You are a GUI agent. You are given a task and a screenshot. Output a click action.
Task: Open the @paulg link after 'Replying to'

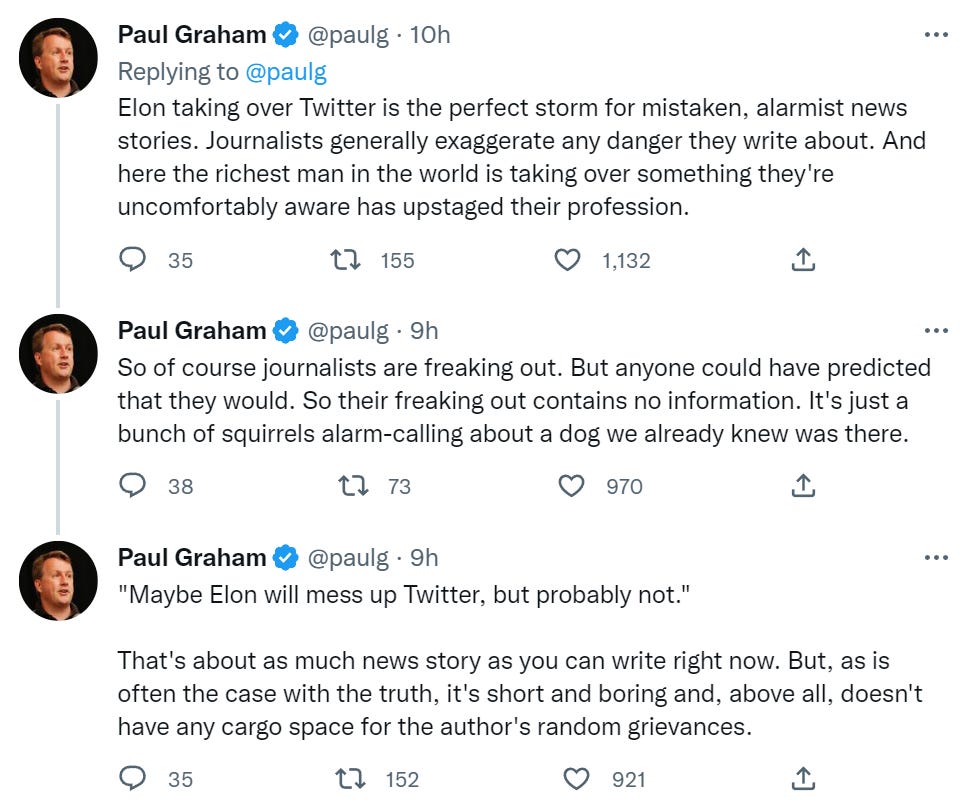coord(286,71)
